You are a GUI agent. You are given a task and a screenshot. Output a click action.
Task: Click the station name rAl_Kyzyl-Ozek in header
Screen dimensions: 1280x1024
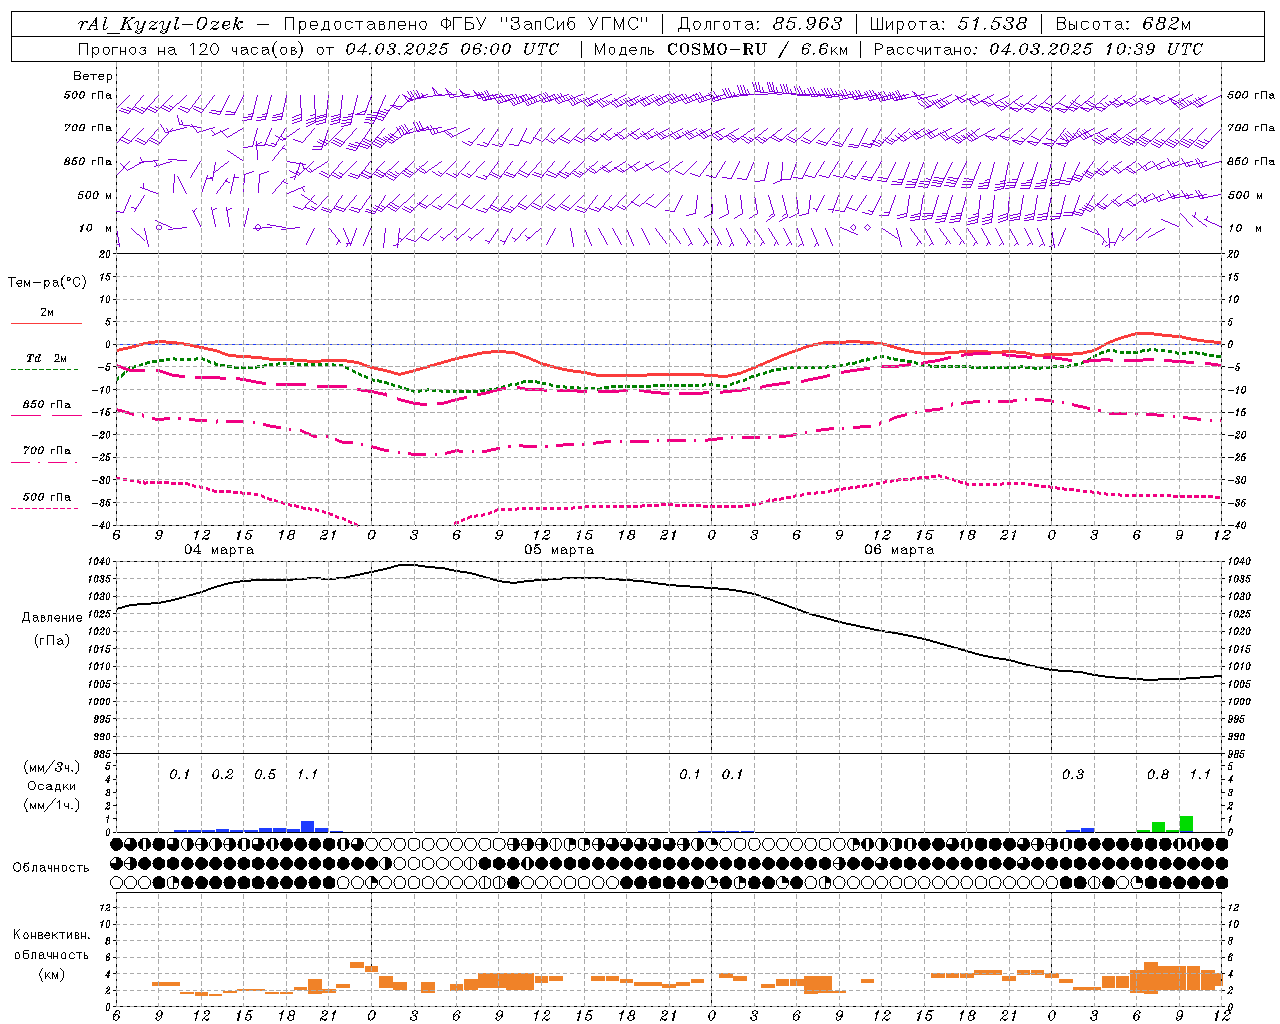[161, 25]
